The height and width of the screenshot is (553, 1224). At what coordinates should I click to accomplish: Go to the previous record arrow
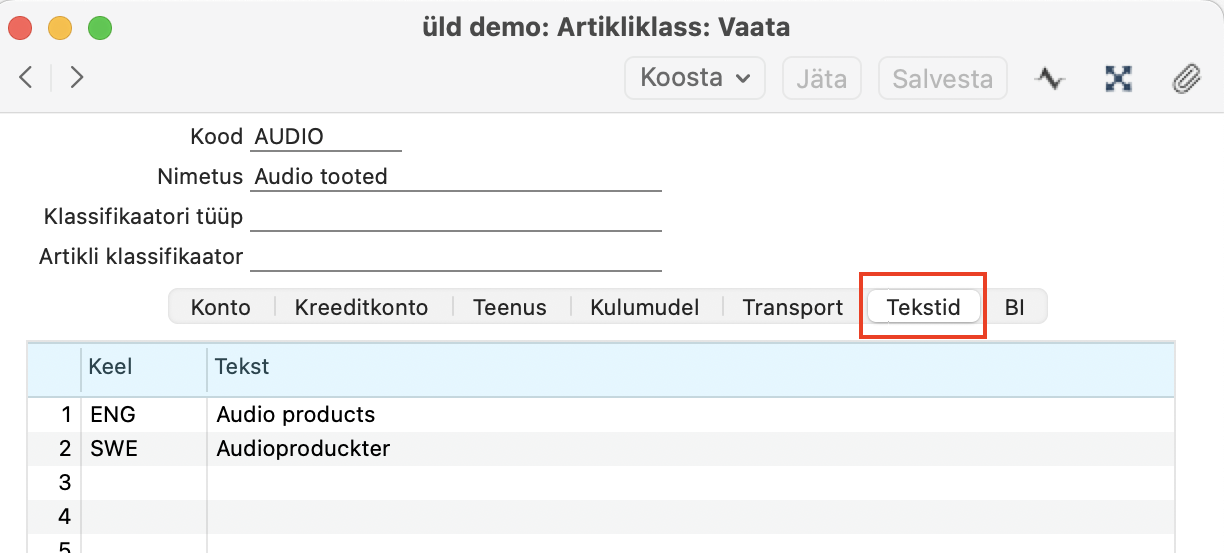(27, 78)
